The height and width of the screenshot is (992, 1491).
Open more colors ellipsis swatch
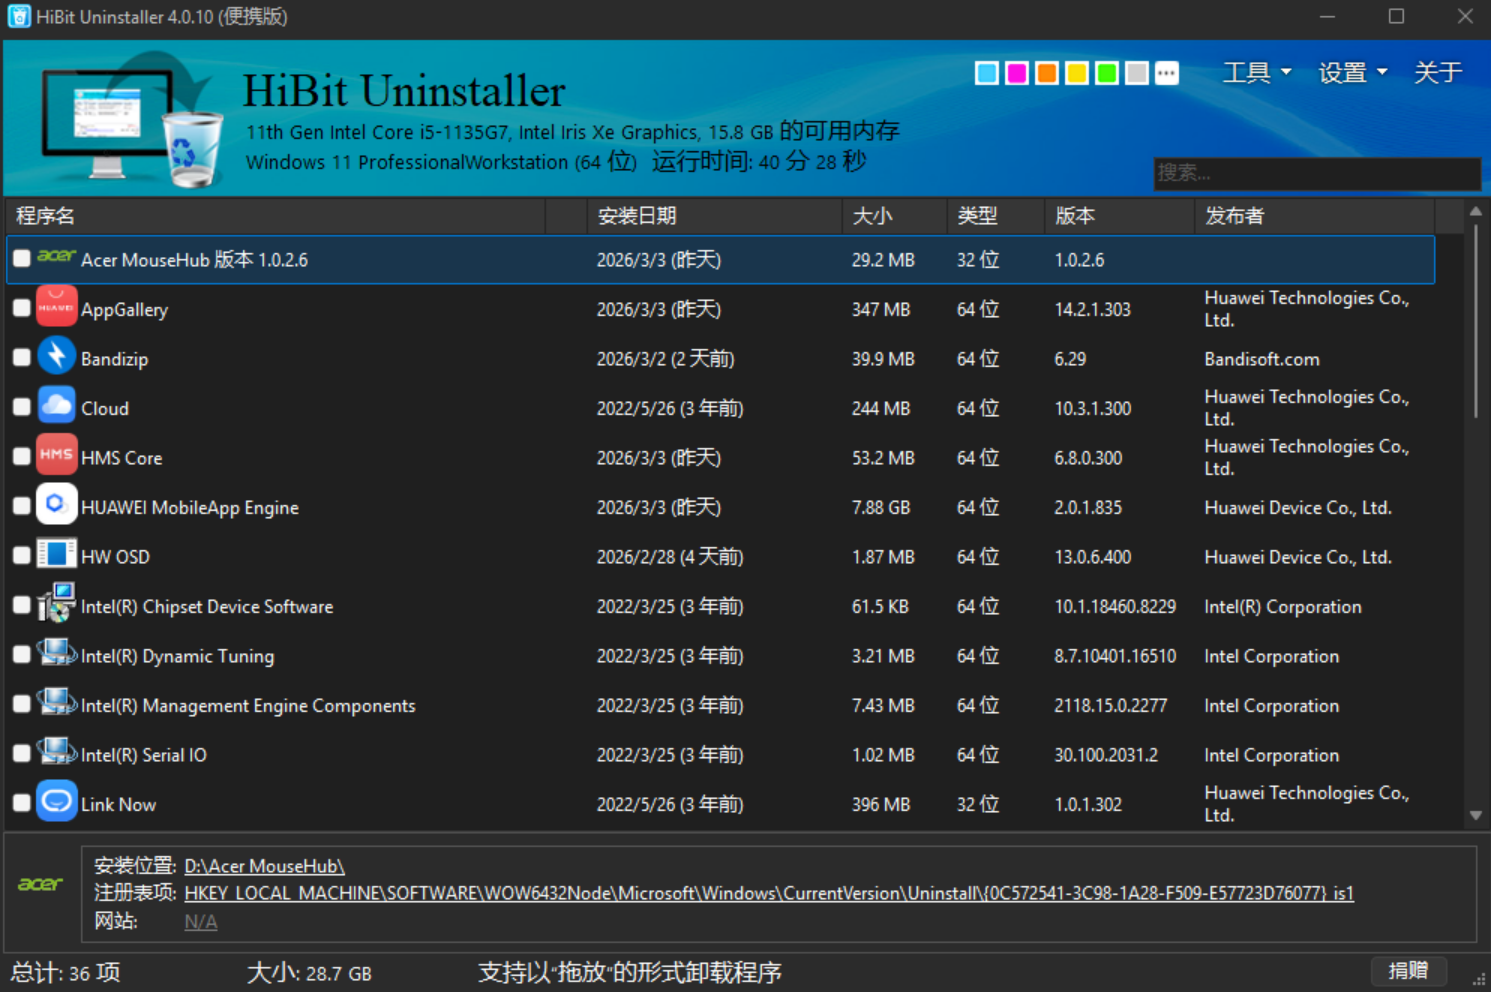(x=1167, y=73)
